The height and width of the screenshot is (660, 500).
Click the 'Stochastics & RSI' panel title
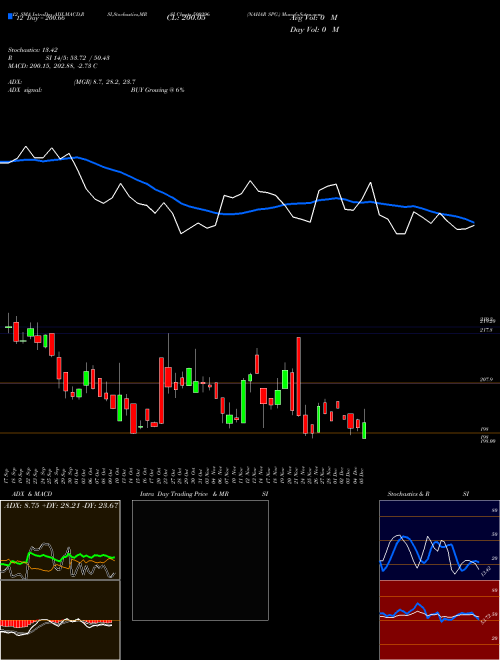pos(428,494)
